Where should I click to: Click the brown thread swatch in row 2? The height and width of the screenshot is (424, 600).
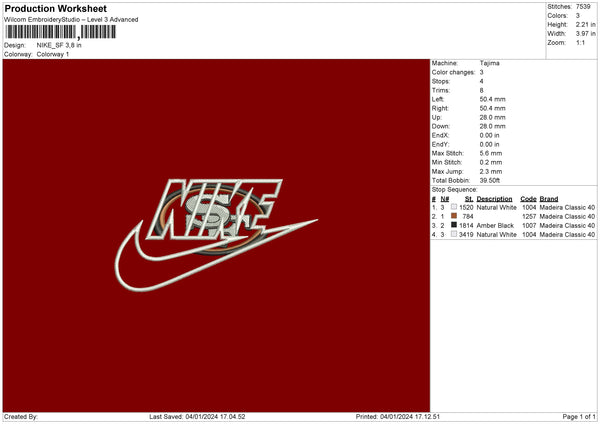pyautogui.click(x=454, y=216)
